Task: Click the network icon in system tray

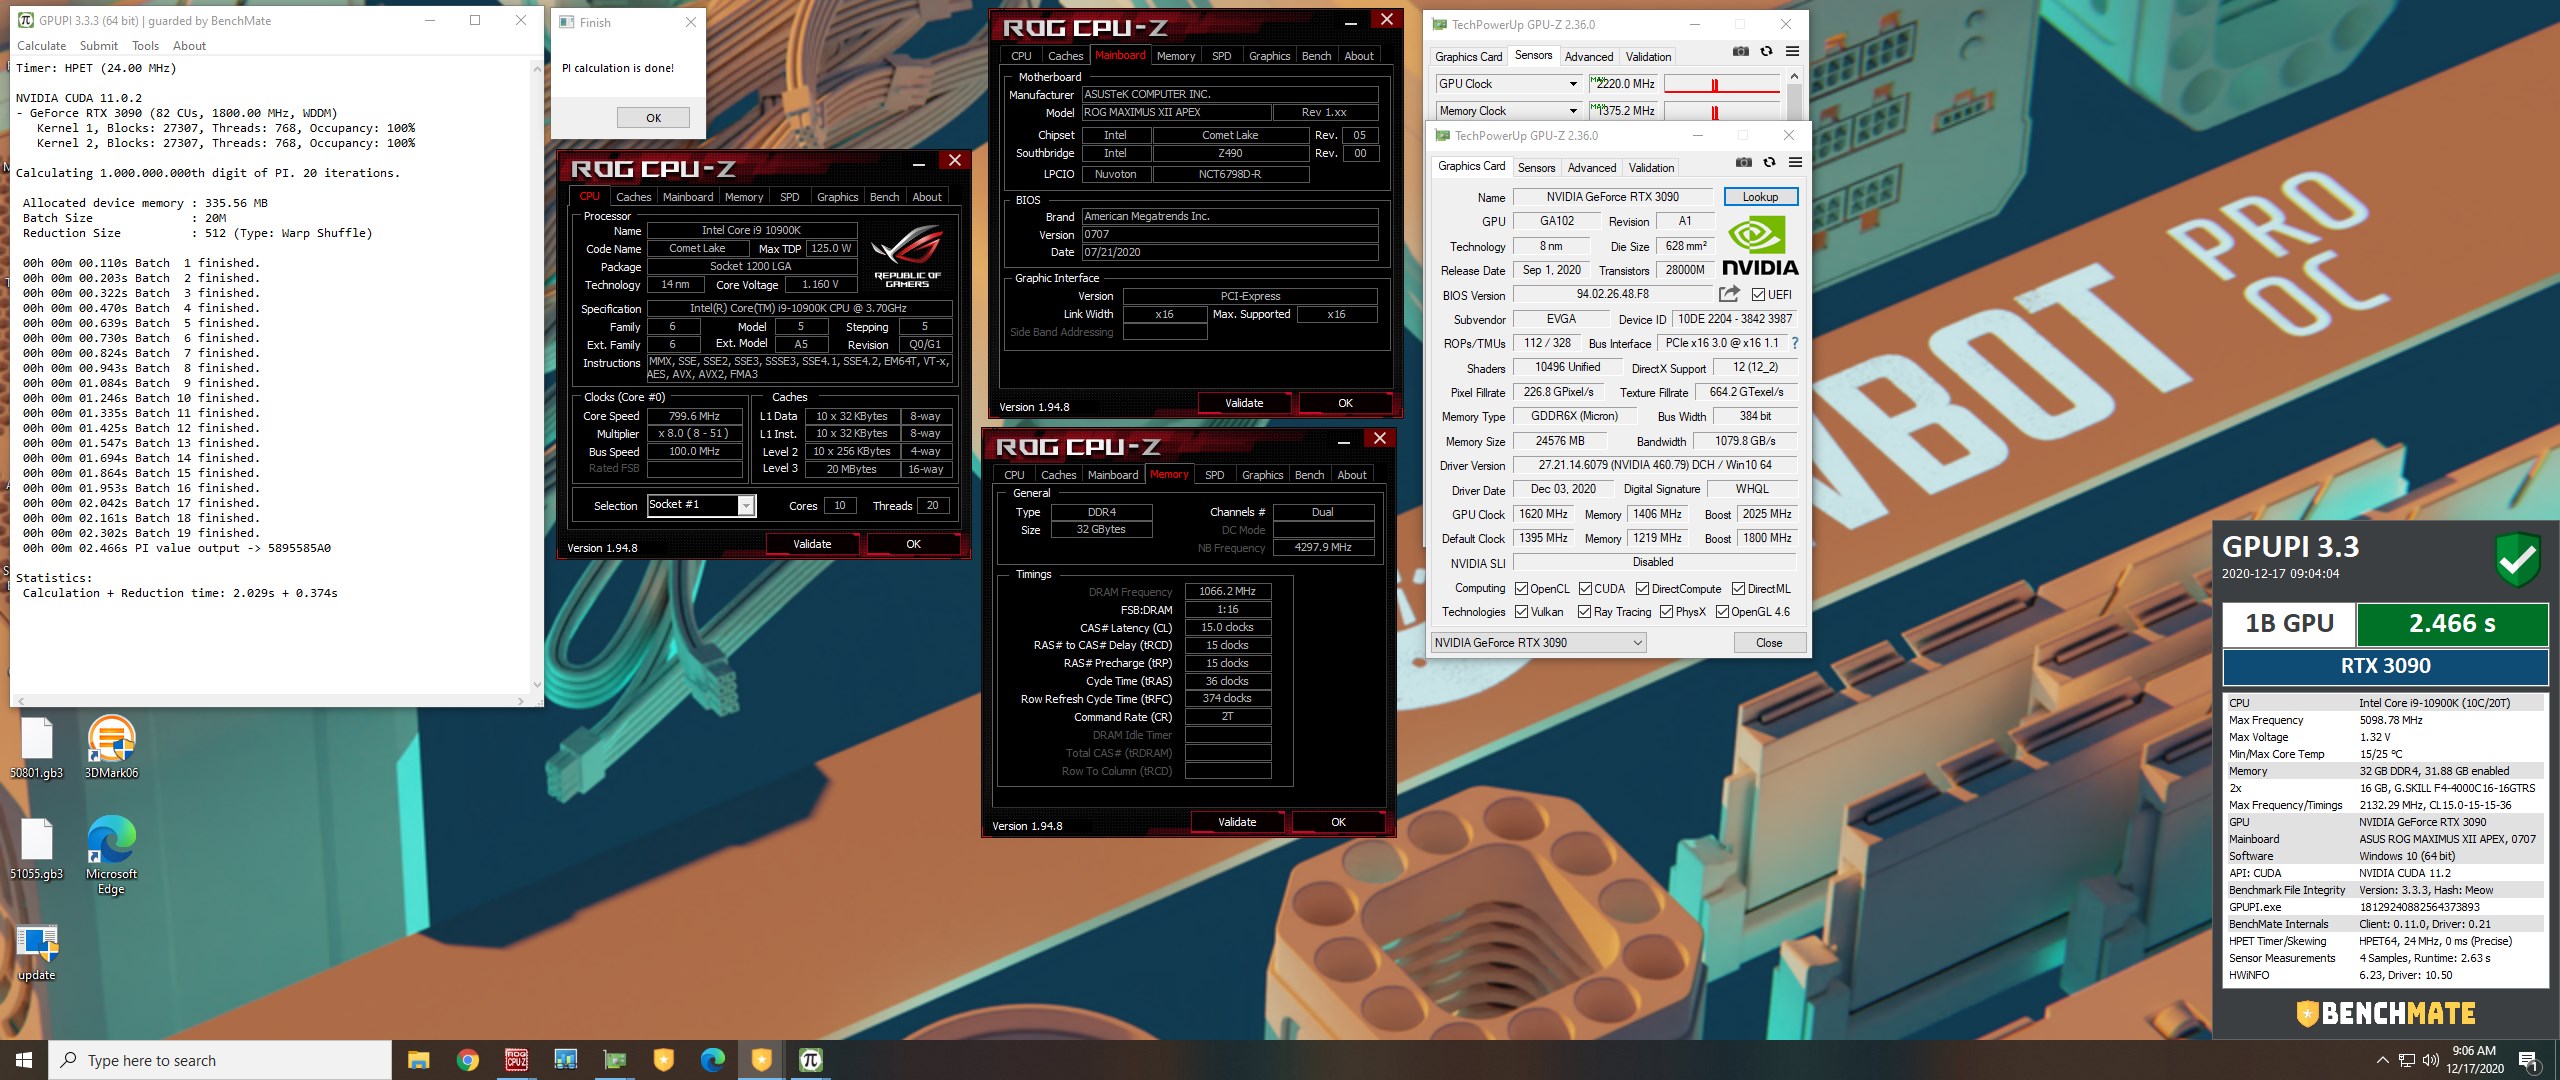Action: click(2407, 1060)
